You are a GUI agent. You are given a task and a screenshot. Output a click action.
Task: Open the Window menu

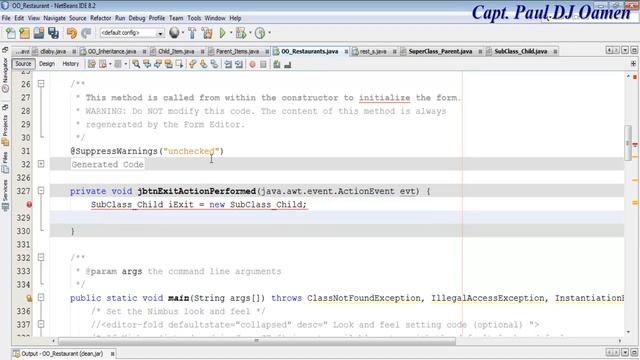tap(215, 18)
